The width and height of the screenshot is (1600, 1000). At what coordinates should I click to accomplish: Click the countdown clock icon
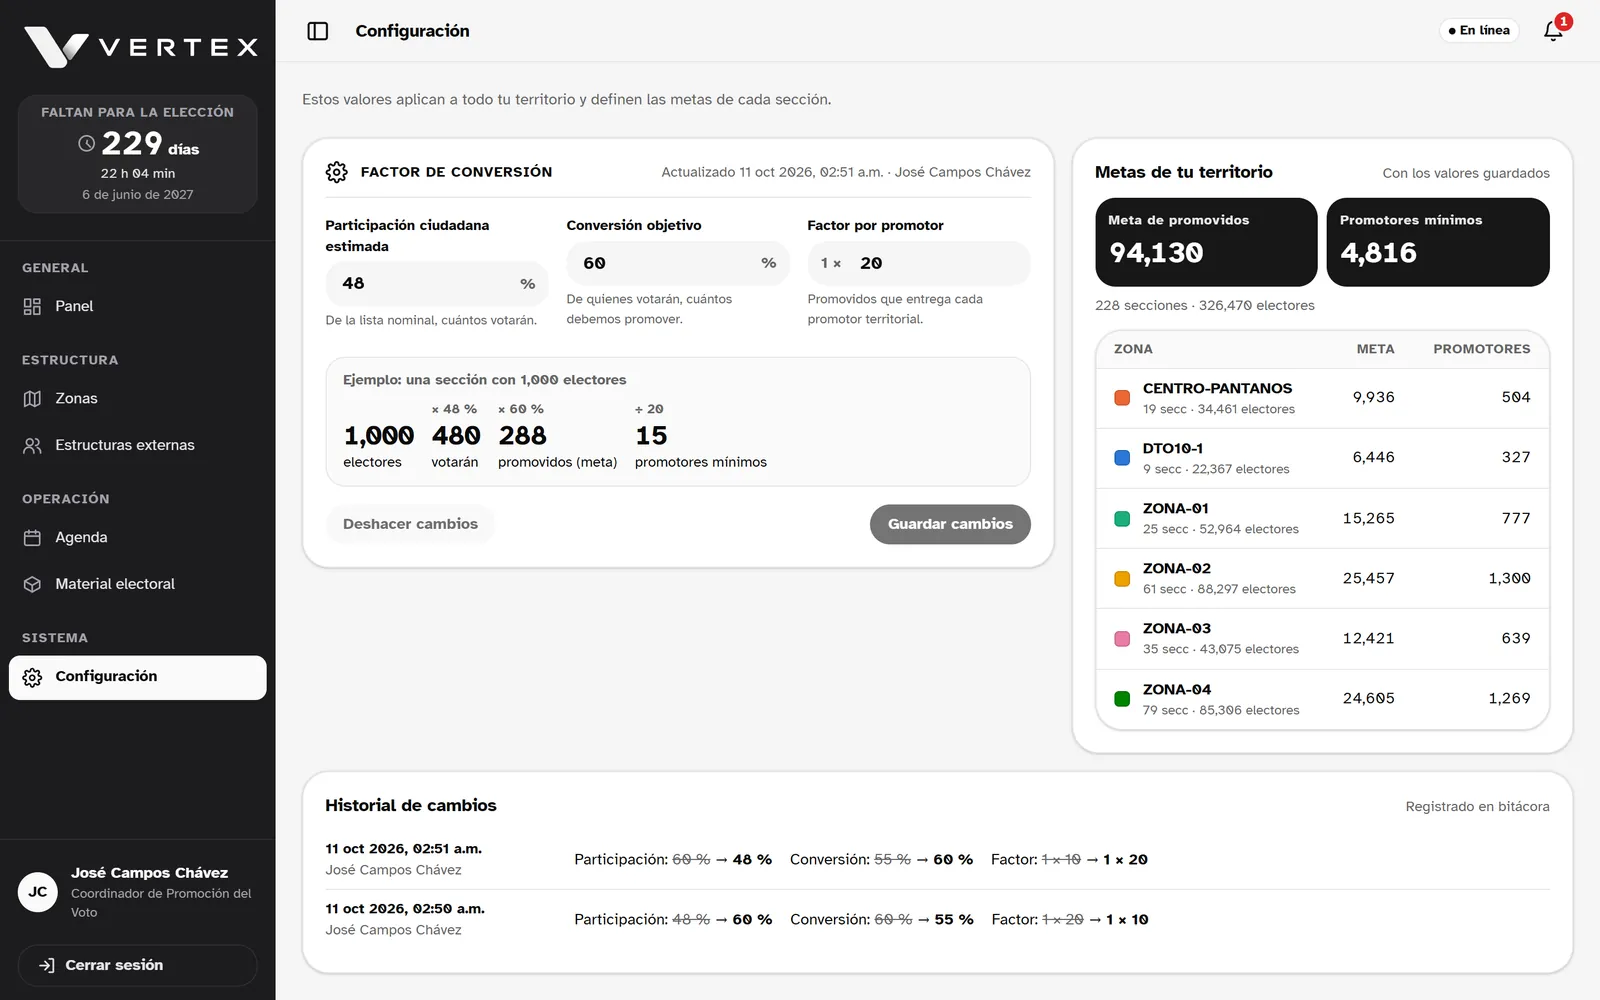pos(87,143)
